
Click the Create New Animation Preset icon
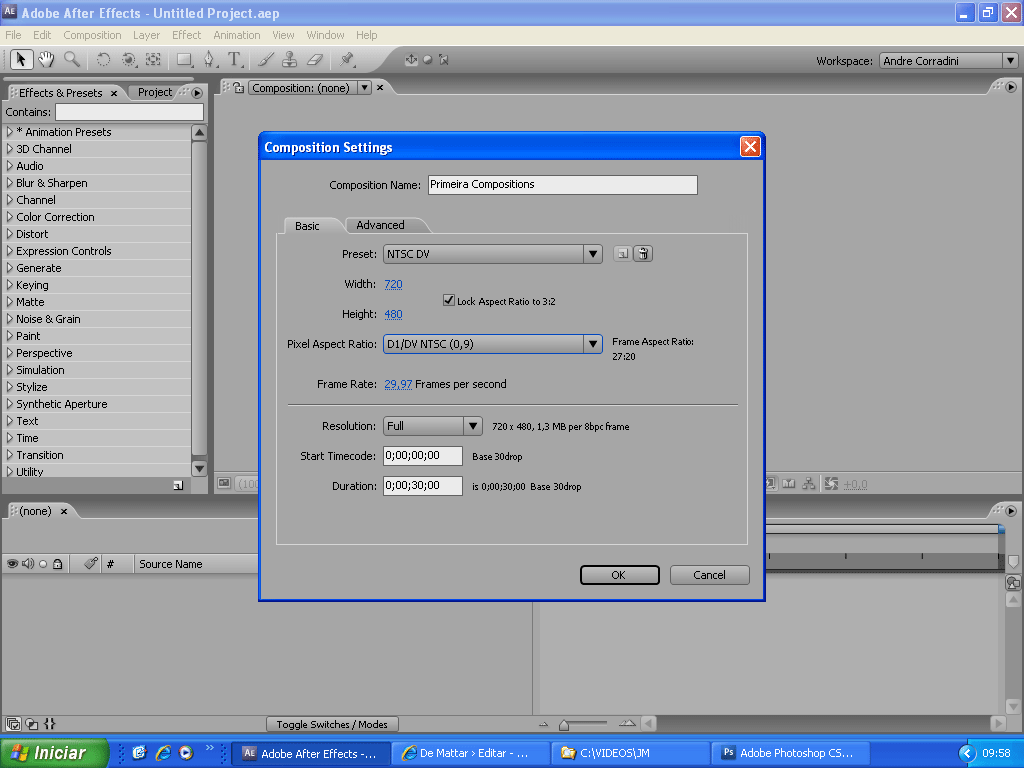178,485
